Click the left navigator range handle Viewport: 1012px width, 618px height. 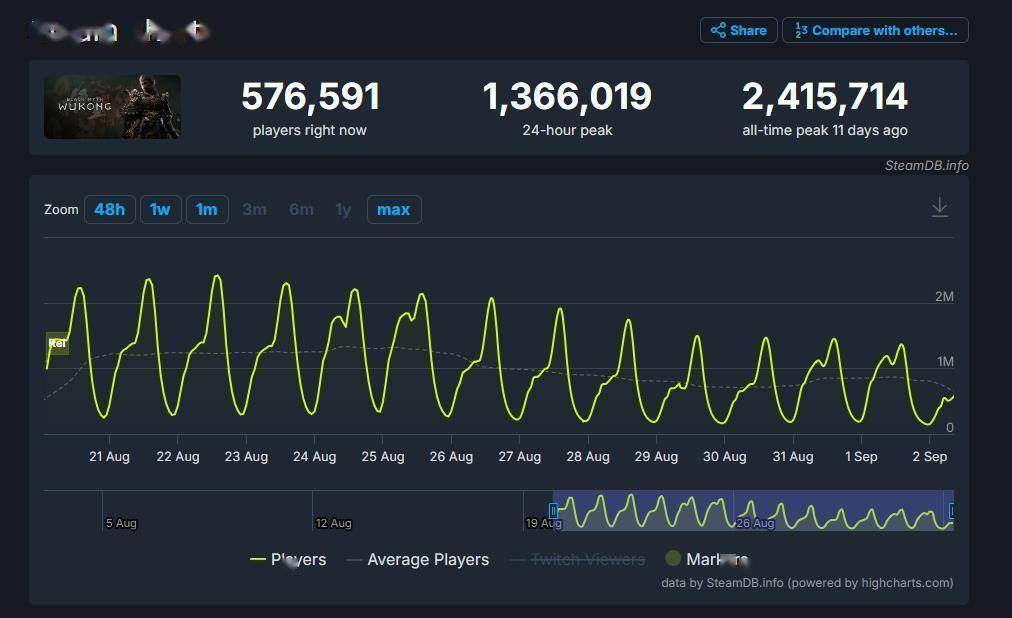click(x=553, y=511)
